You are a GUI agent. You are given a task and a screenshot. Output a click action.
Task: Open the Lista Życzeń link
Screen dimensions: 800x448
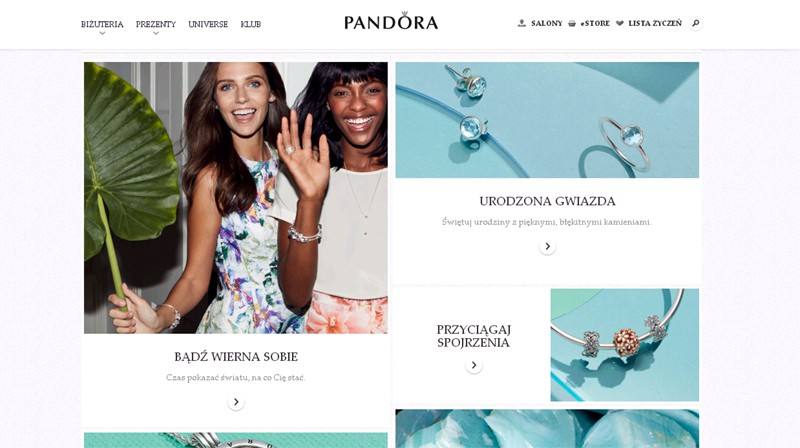tap(655, 23)
